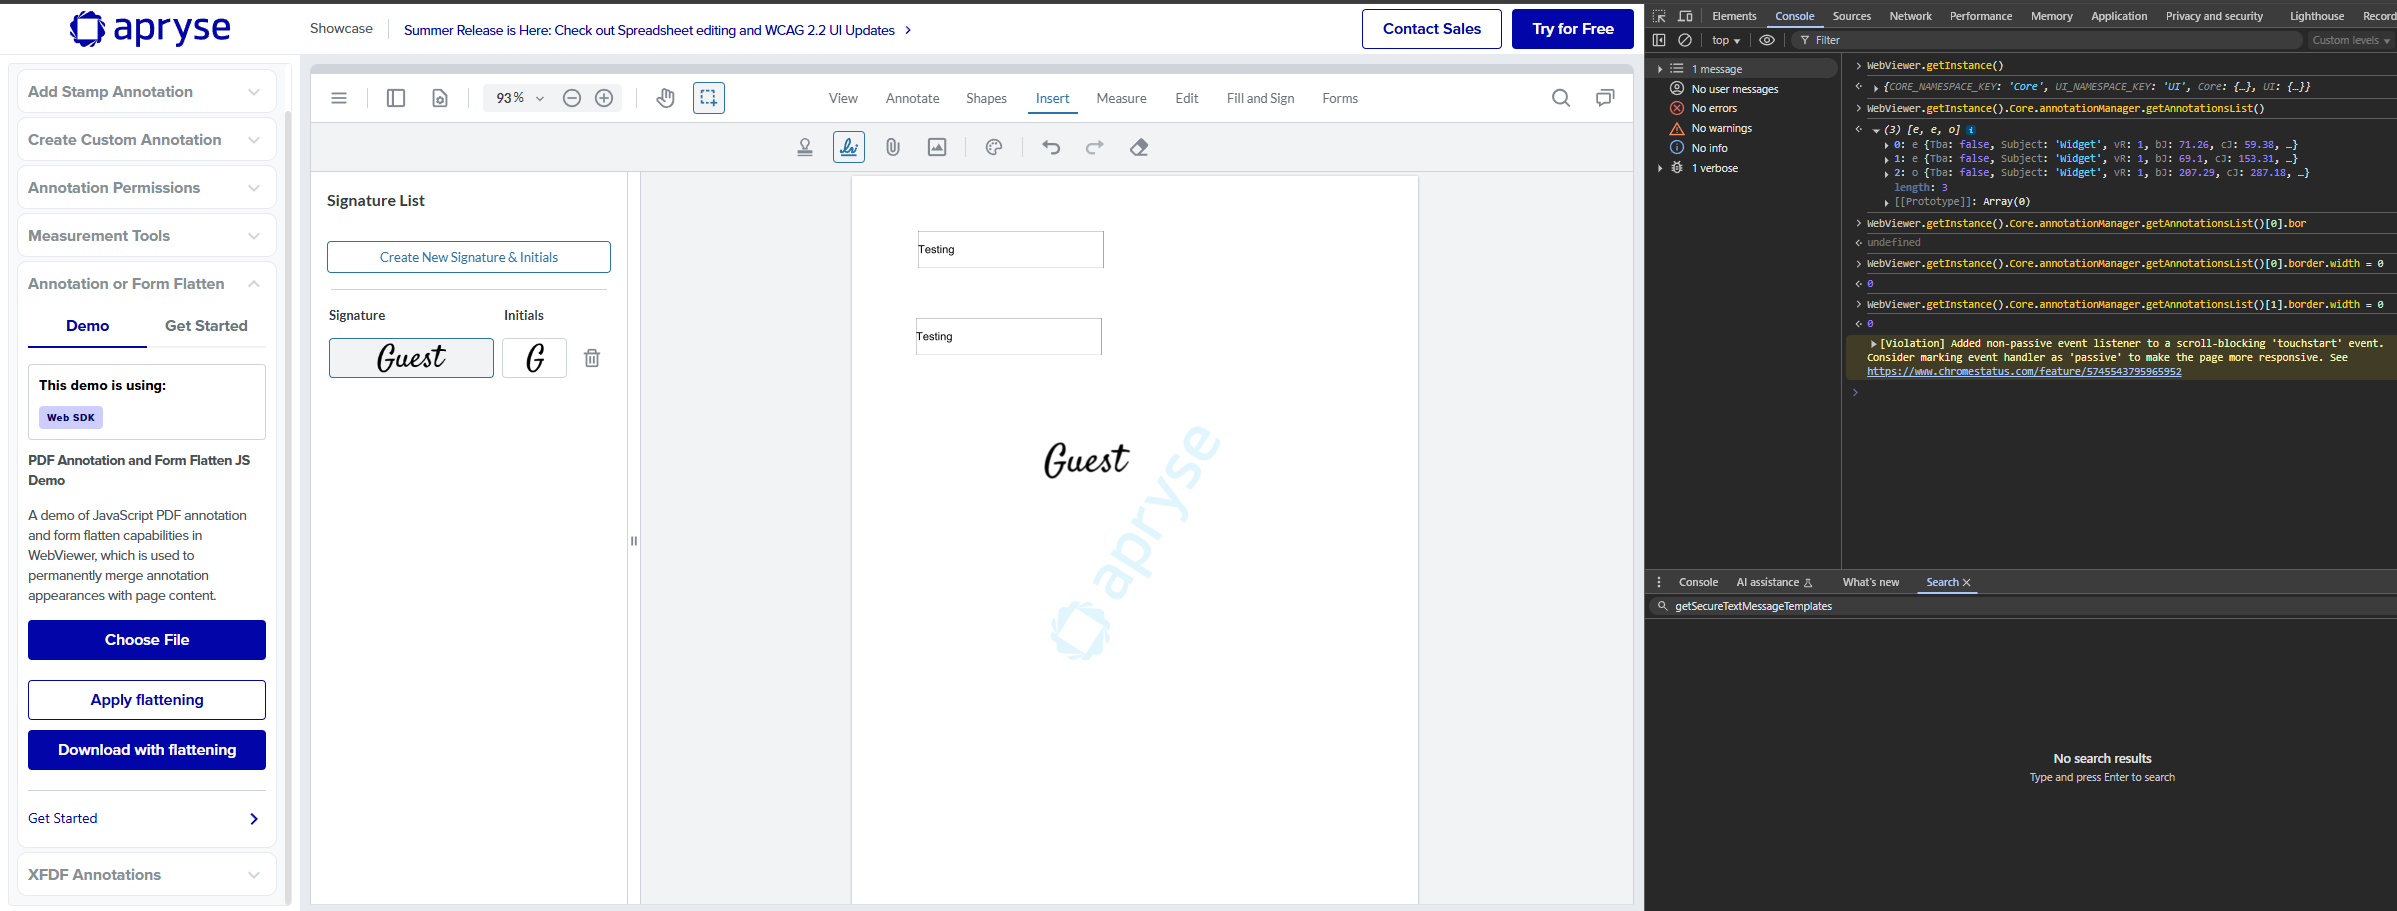2397x911 pixels.
Task: Click the insert image tool icon
Action: 936,148
